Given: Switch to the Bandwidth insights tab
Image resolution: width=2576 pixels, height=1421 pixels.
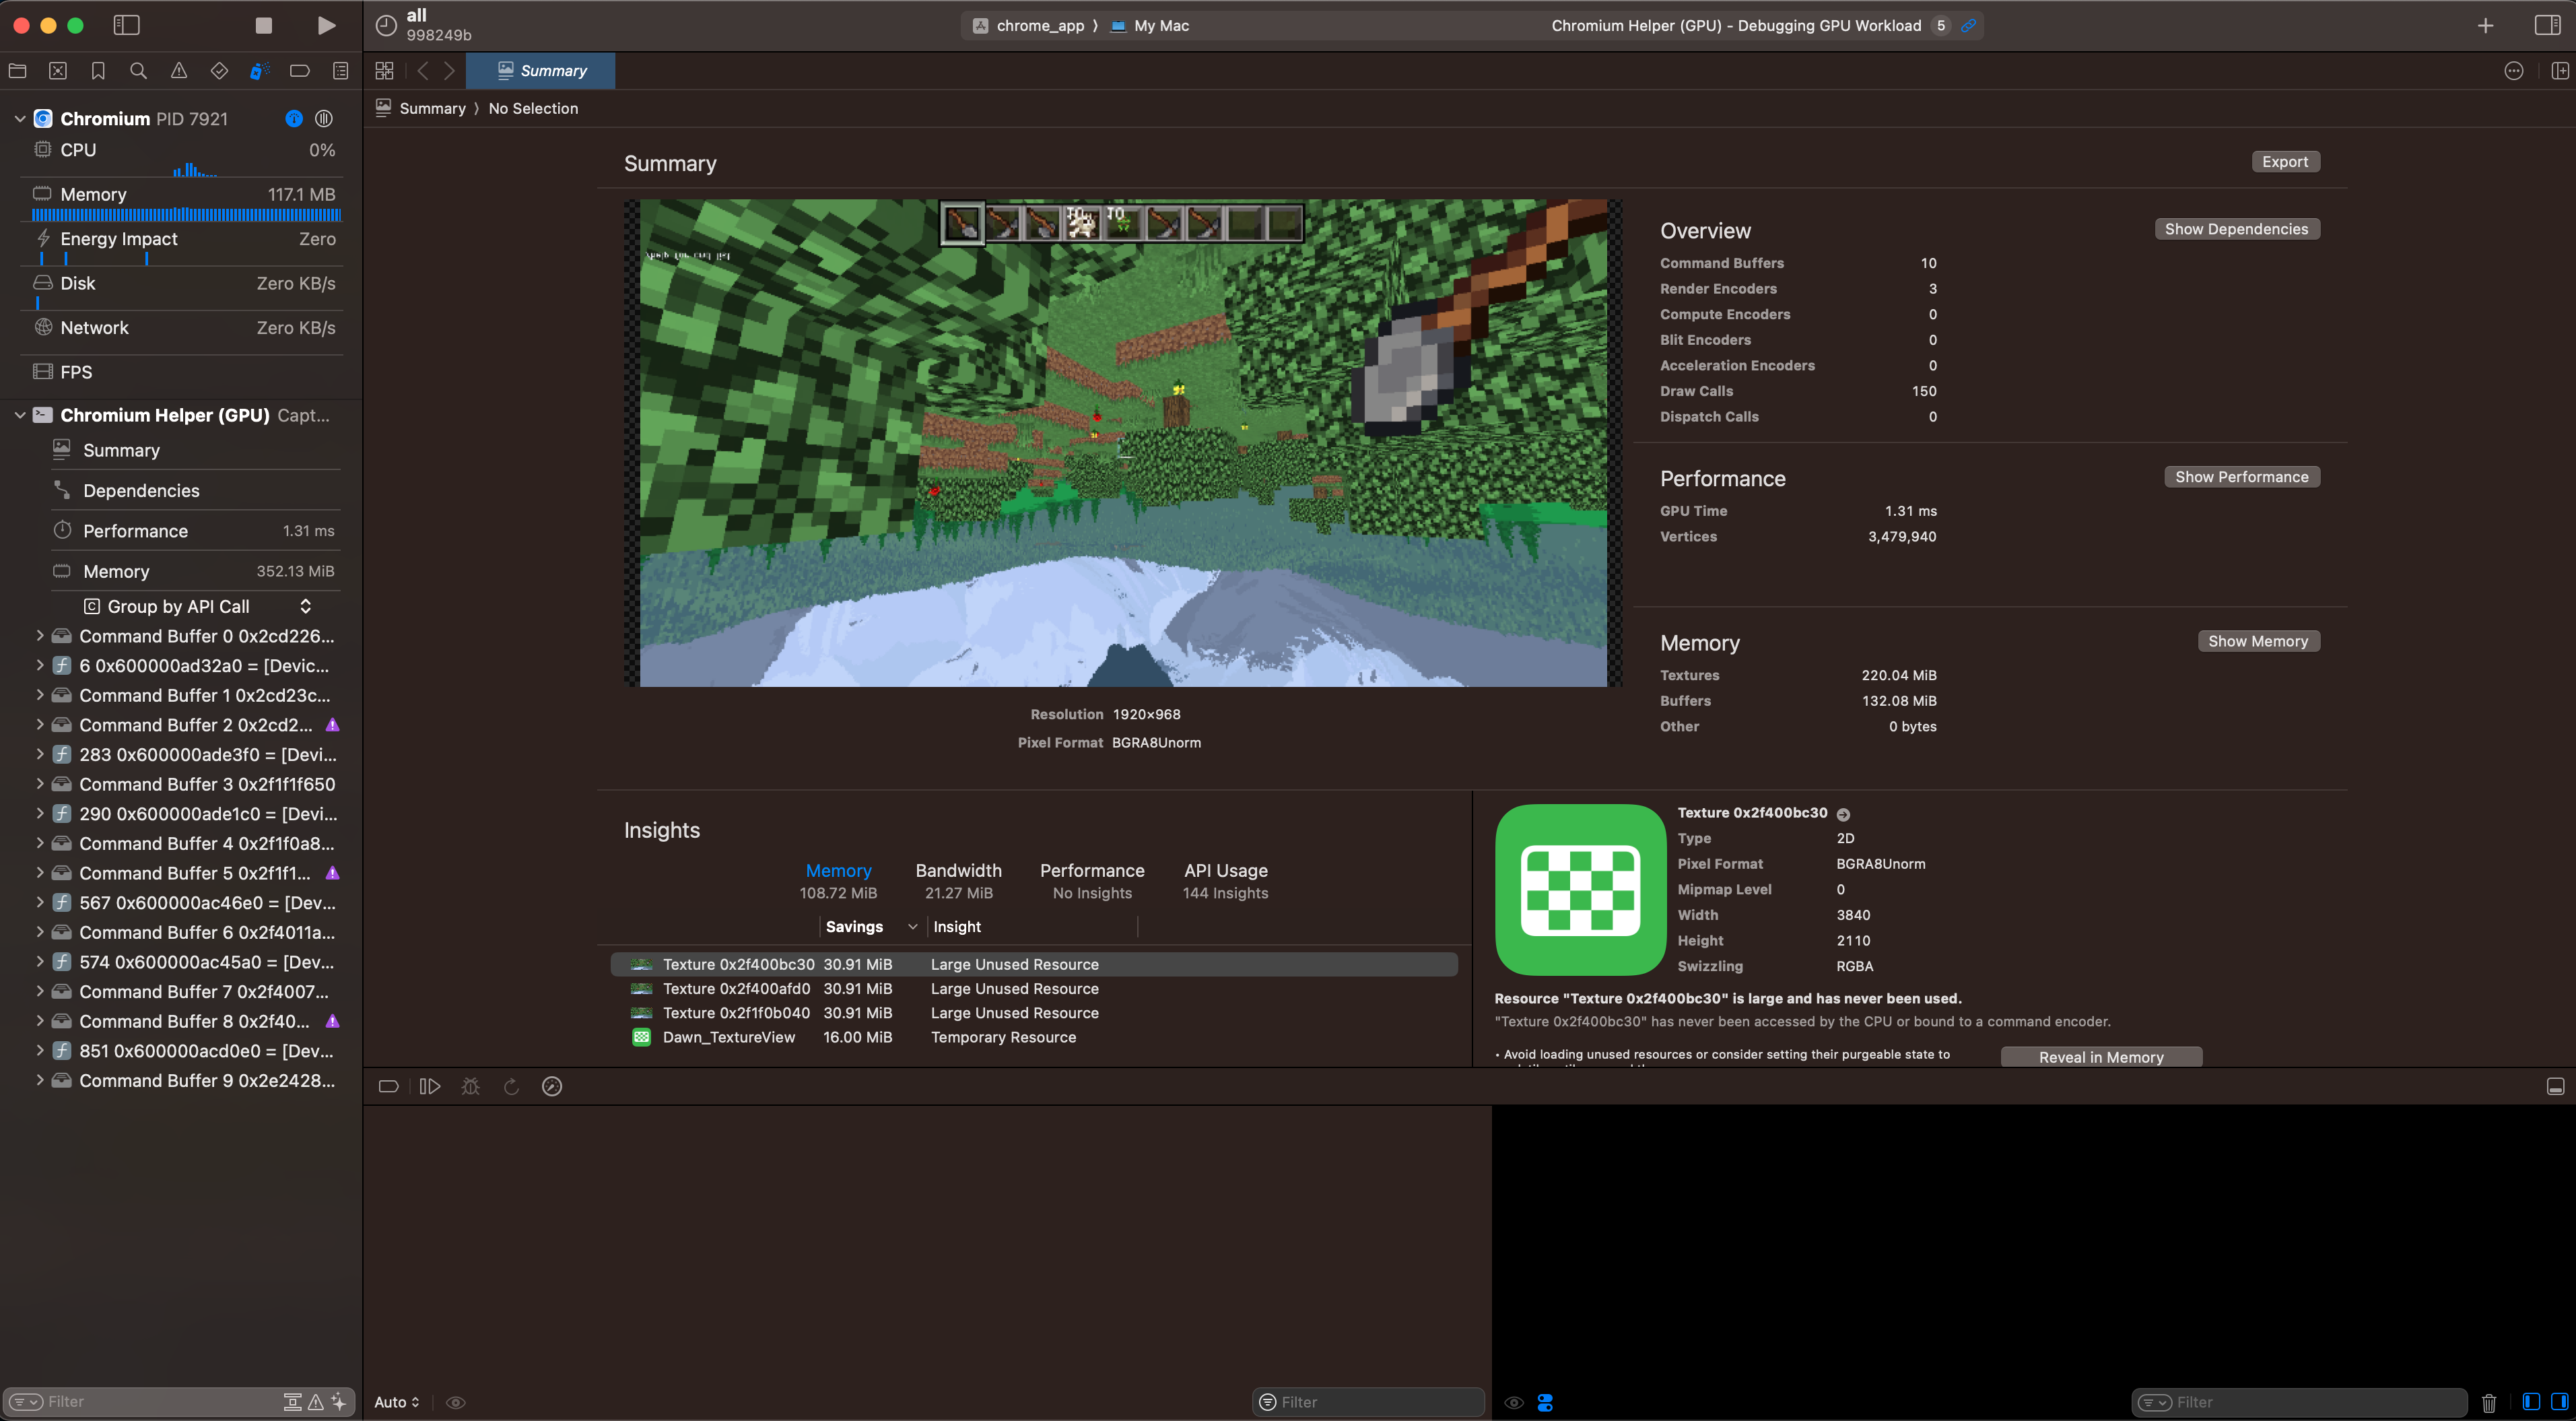Looking at the screenshot, I should pyautogui.click(x=958, y=881).
